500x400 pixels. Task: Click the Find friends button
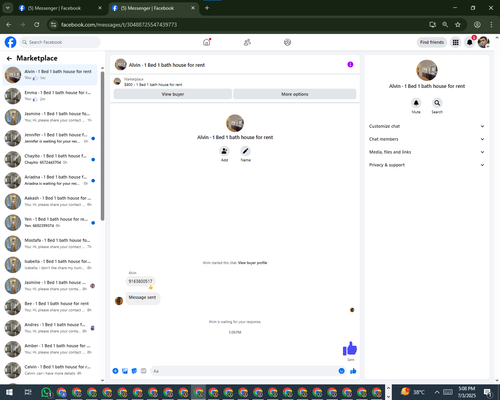432,42
